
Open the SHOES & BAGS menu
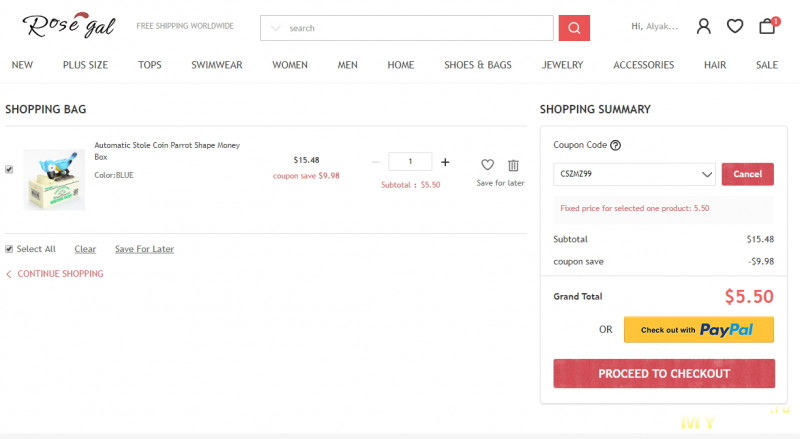478,65
